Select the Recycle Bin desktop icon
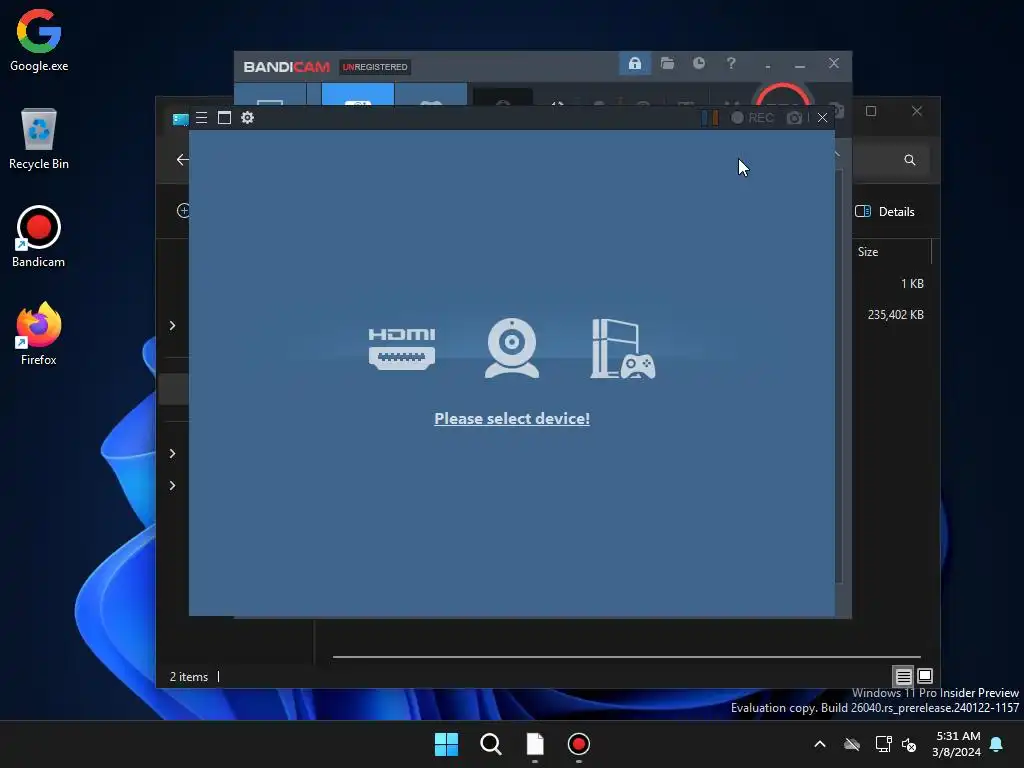Image resolution: width=1024 pixels, height=768 pixels. [39, 138]
